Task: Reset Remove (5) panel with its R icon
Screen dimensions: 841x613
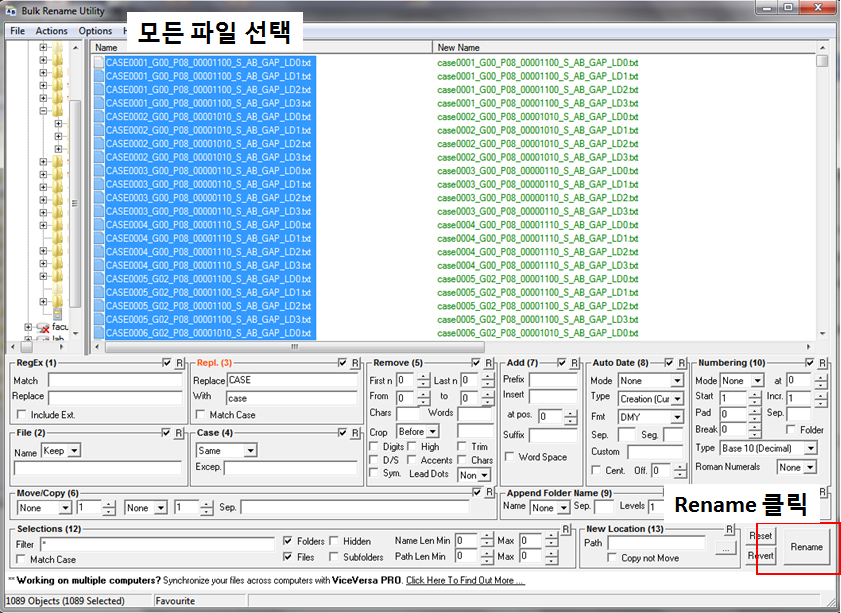Action: tap(488, 363)
